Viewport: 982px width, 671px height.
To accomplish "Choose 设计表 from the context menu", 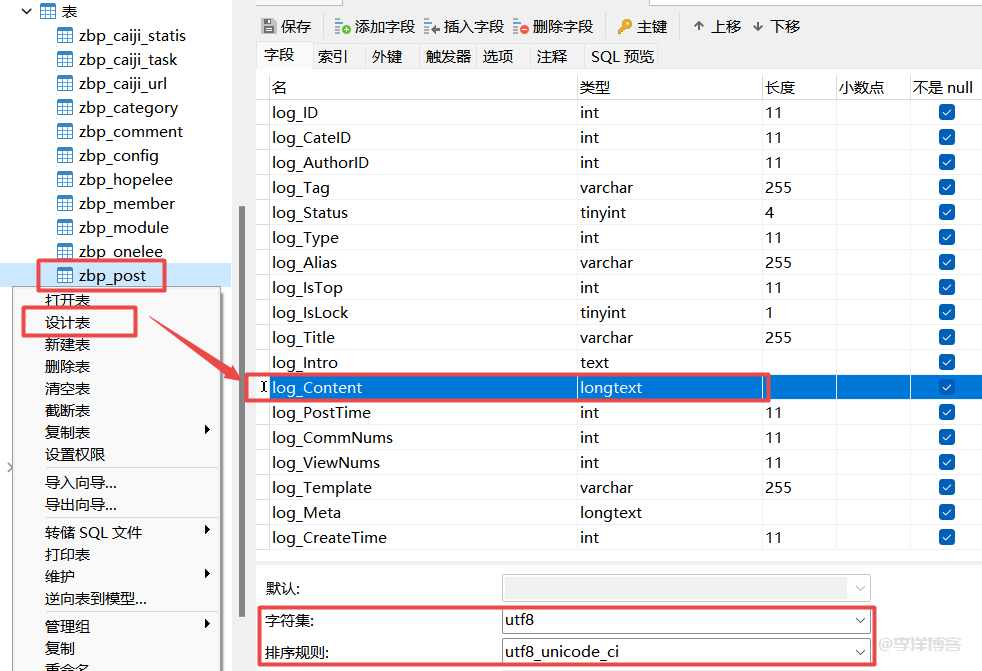I will (x=68, y=322).
